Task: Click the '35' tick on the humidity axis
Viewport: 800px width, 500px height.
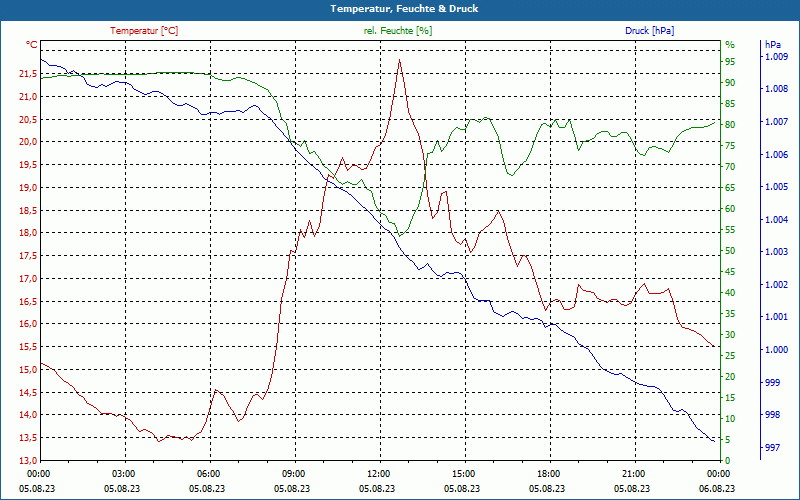Action: click(x=730, y=314)
